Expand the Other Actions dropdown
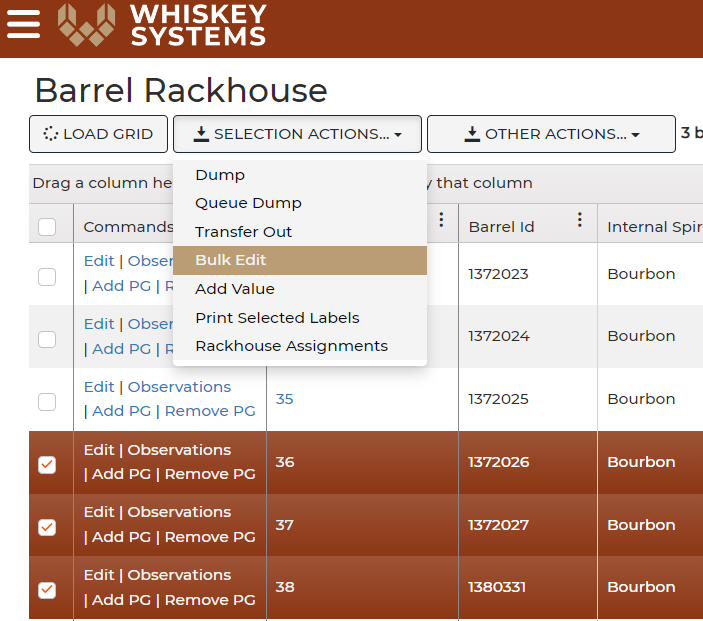The image size is (703, 621). (551, 134)
